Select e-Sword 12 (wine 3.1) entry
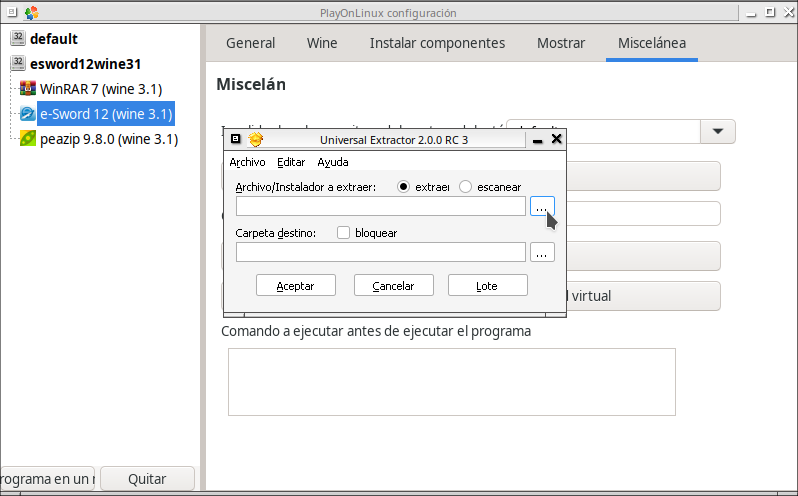 click(106, 113)
